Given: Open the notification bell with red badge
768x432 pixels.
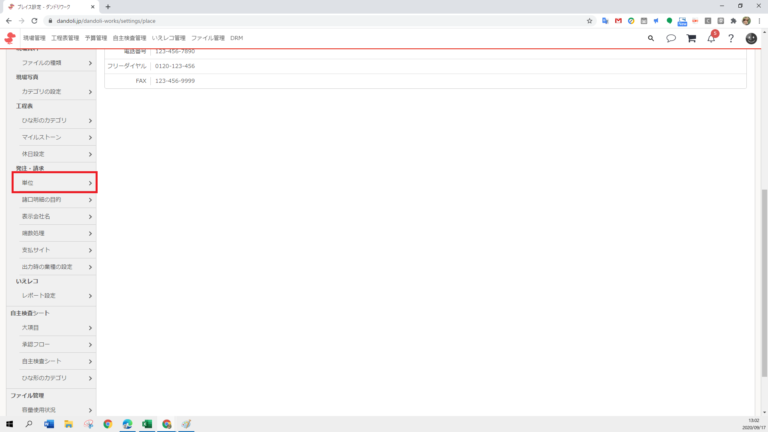Looking at the screenshot, I should (x=712, y=37).
